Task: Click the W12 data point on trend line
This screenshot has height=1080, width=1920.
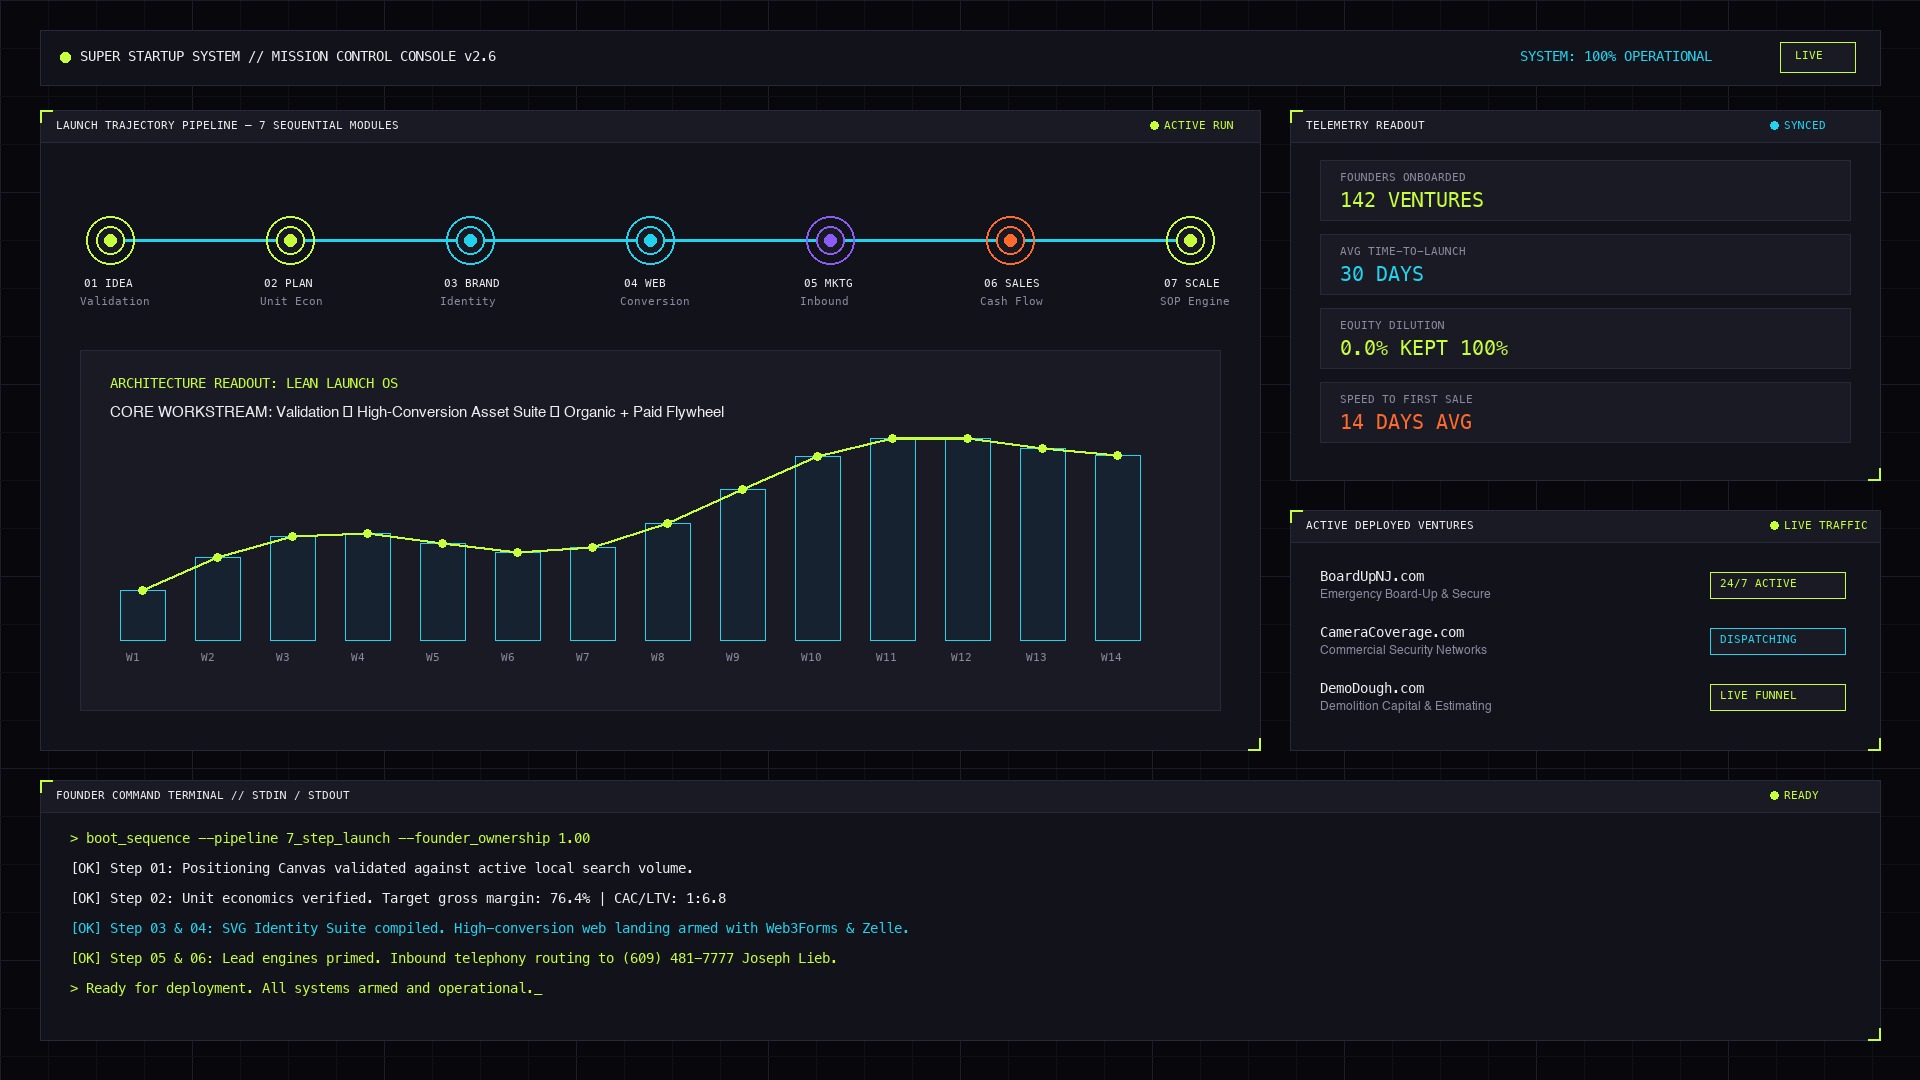Action: point(968,438)
